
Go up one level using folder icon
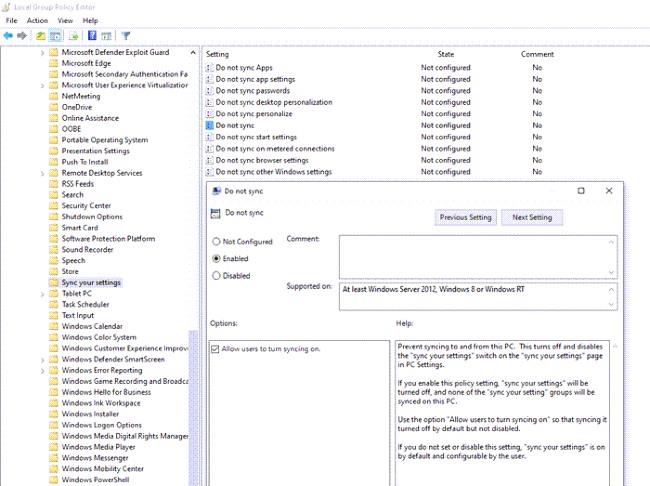pyautogui.click(x=41, y=36)
